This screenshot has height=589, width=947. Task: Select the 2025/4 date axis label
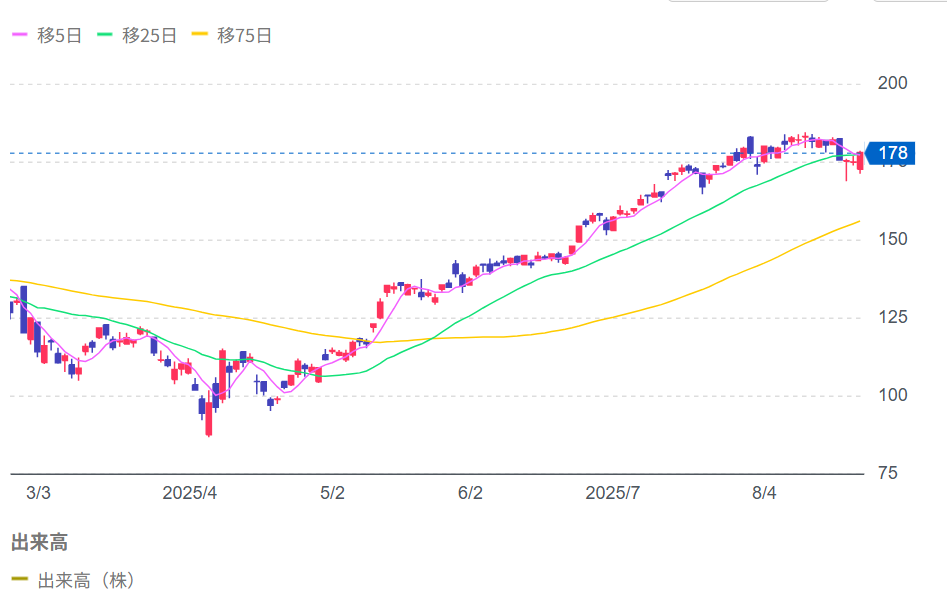click(190, 493)
